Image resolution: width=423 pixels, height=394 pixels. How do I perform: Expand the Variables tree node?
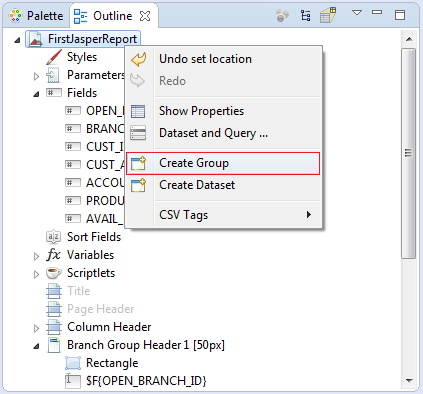(36, 256)
